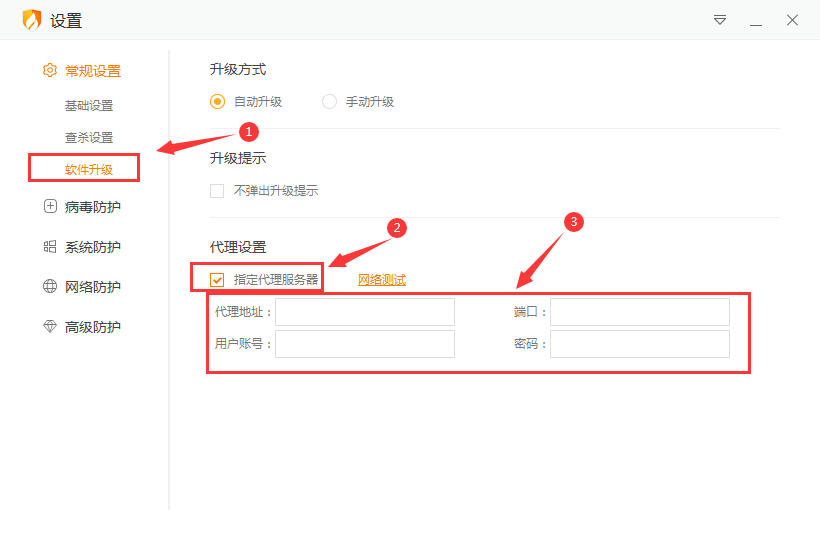
Task: Click the 系统防护 grid icon
Action: 50,246
